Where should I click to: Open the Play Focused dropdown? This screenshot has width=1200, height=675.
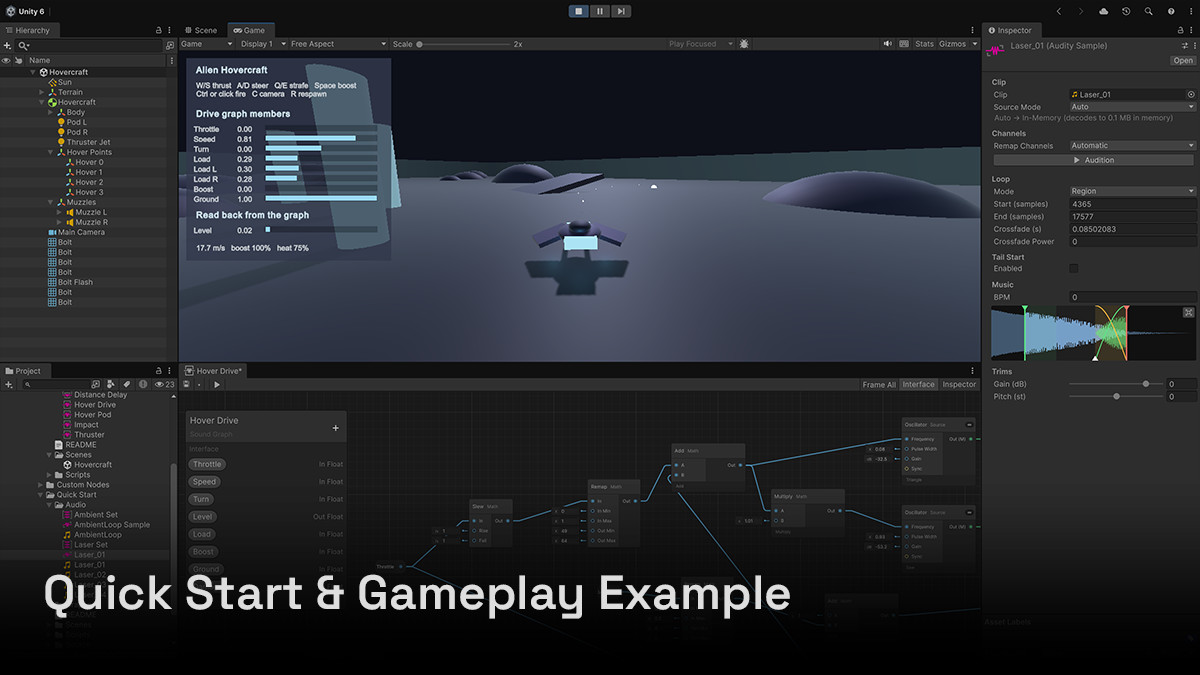[700, 44]
